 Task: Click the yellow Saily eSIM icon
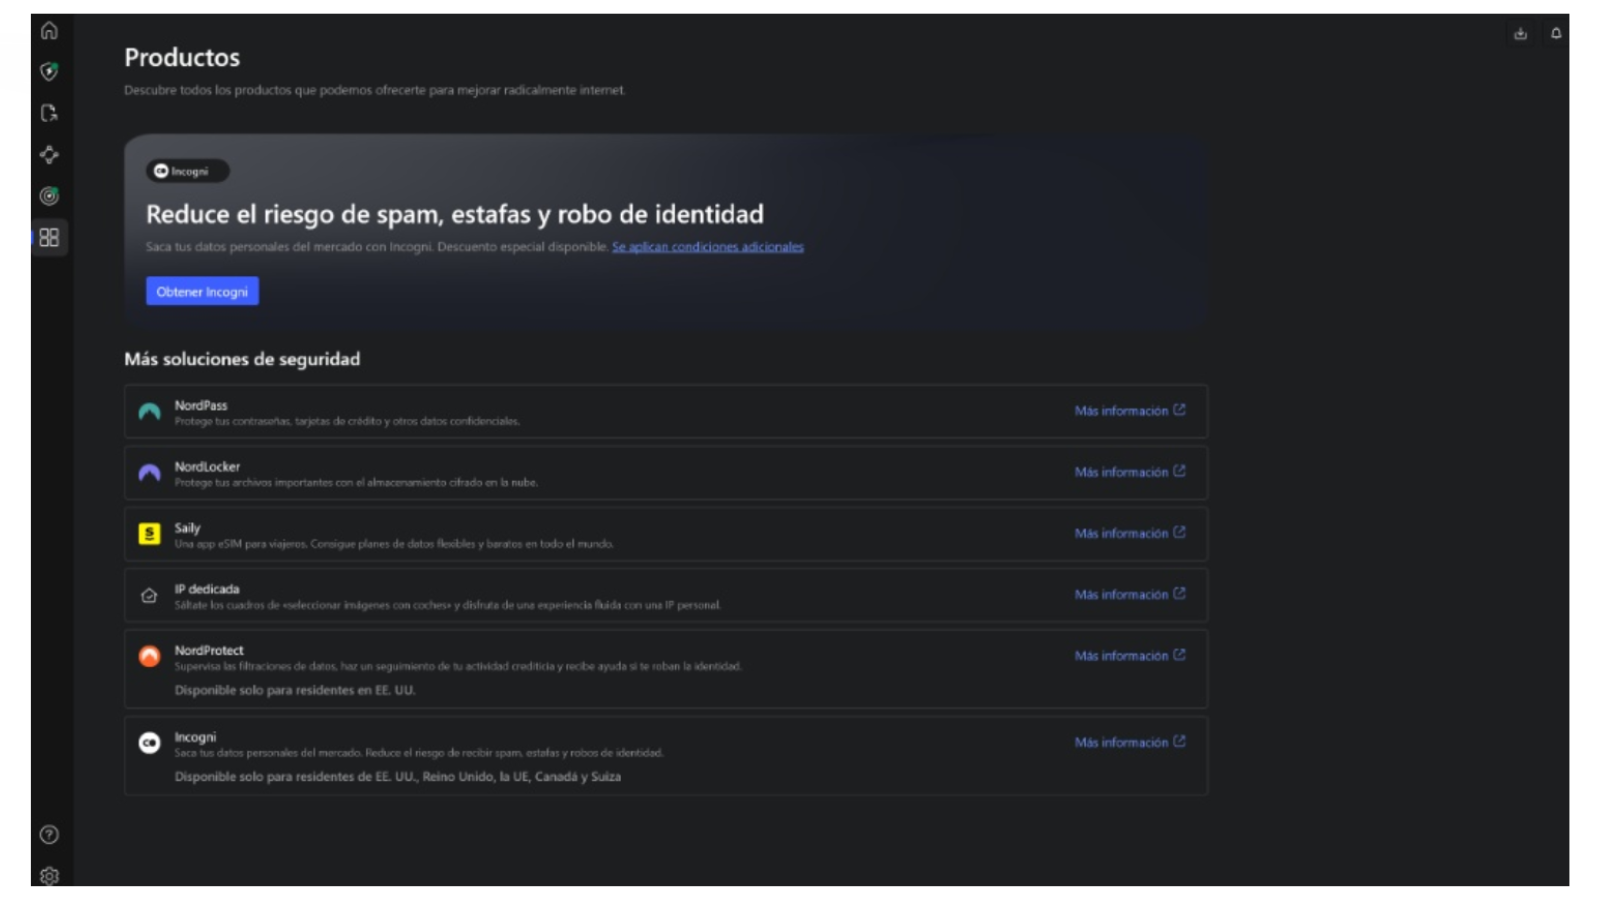[x=149, y=533]
